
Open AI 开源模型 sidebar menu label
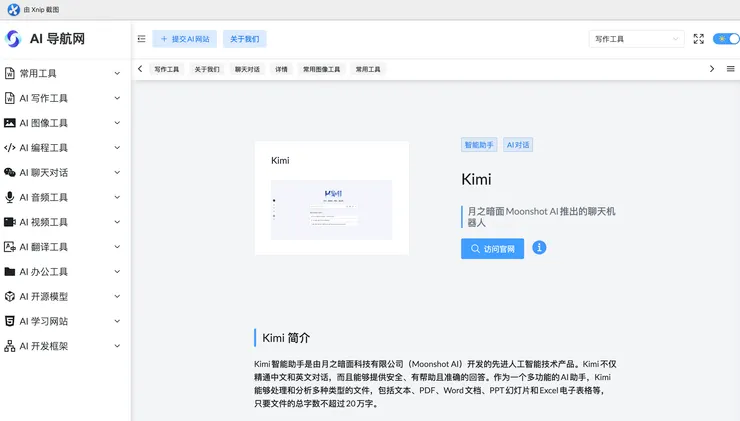coord(44,296)
